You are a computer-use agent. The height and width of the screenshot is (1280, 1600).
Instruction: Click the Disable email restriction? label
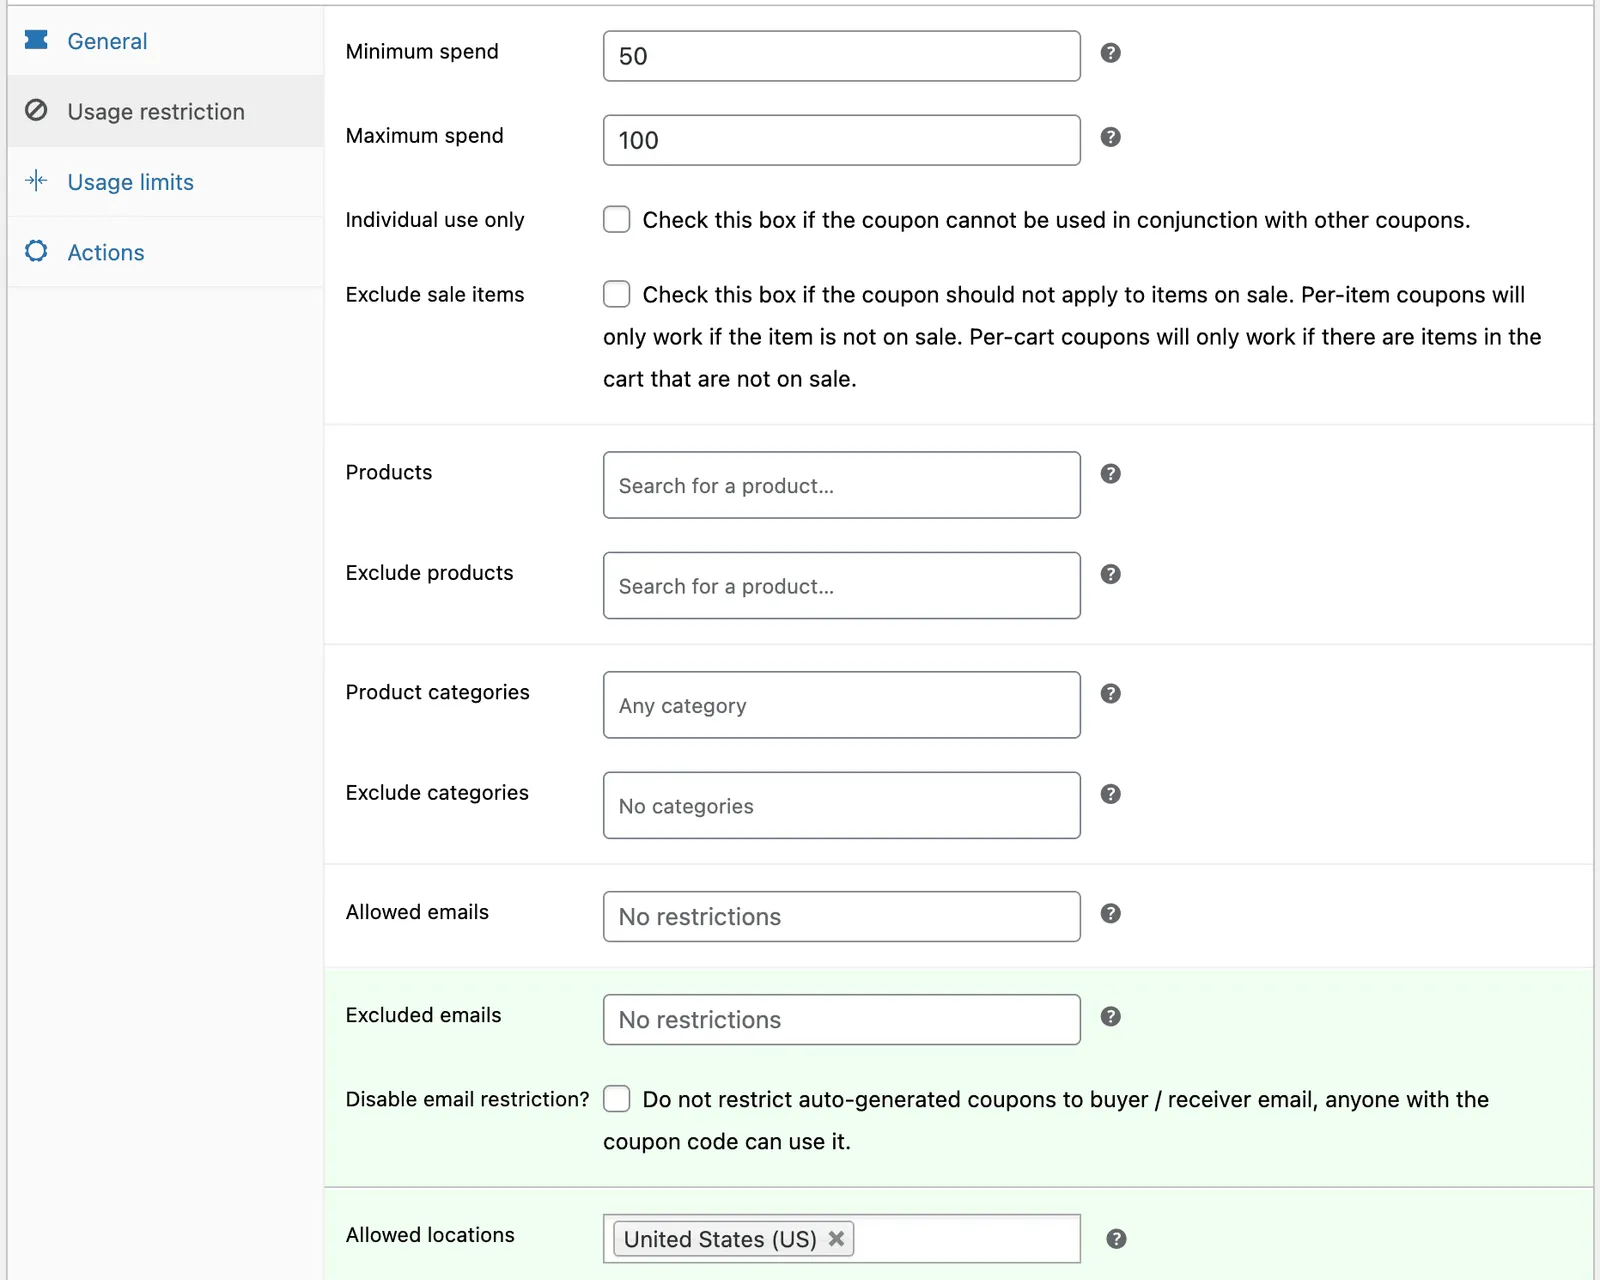tap(468, 1100)
